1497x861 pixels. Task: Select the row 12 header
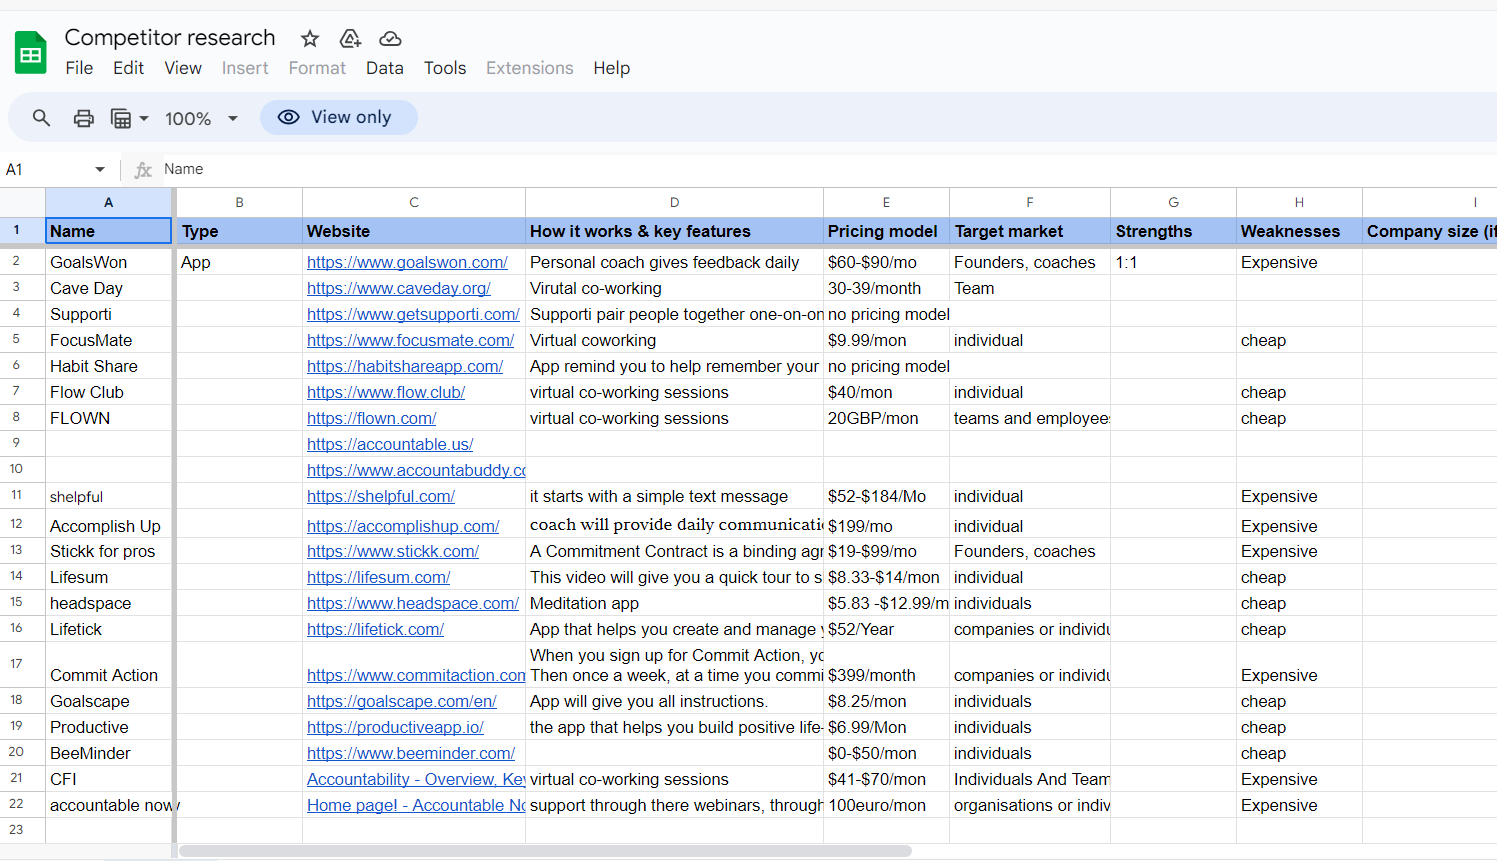[x=16, y=524]
